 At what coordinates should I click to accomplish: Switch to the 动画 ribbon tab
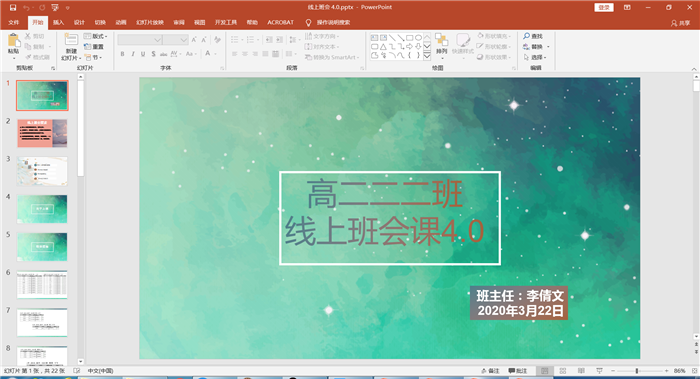pos(121,22)
